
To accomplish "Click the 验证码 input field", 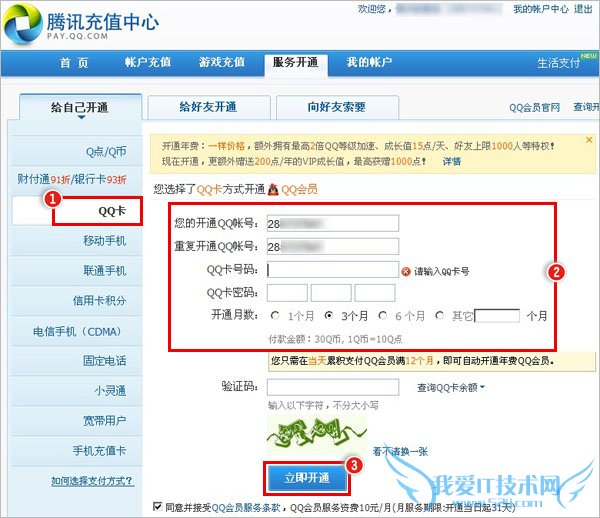I will click(x=333, y=387).
